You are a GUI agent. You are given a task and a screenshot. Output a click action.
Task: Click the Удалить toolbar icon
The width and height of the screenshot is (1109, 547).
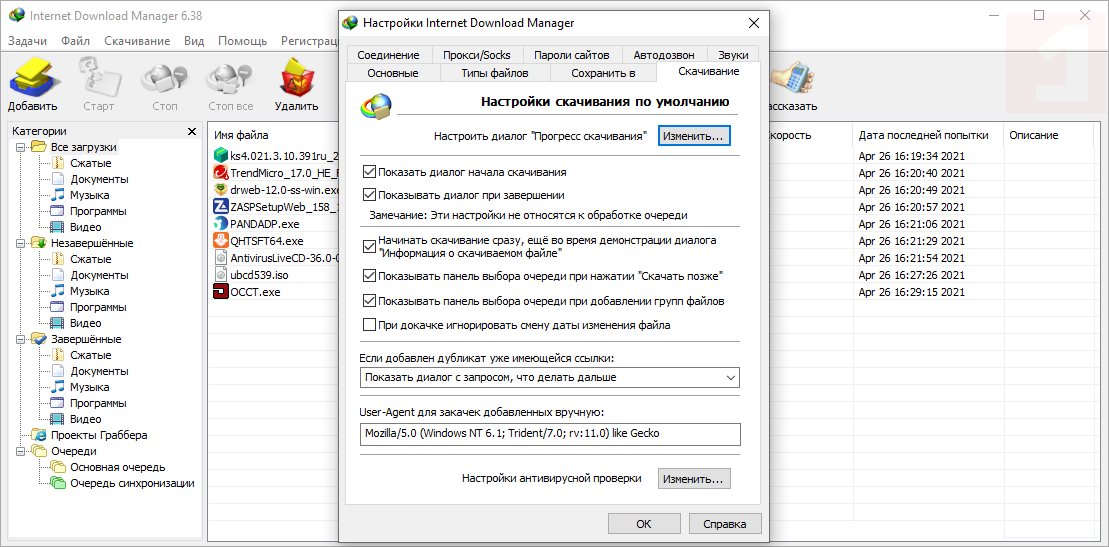pyautogui.click(x=297, y=78)
